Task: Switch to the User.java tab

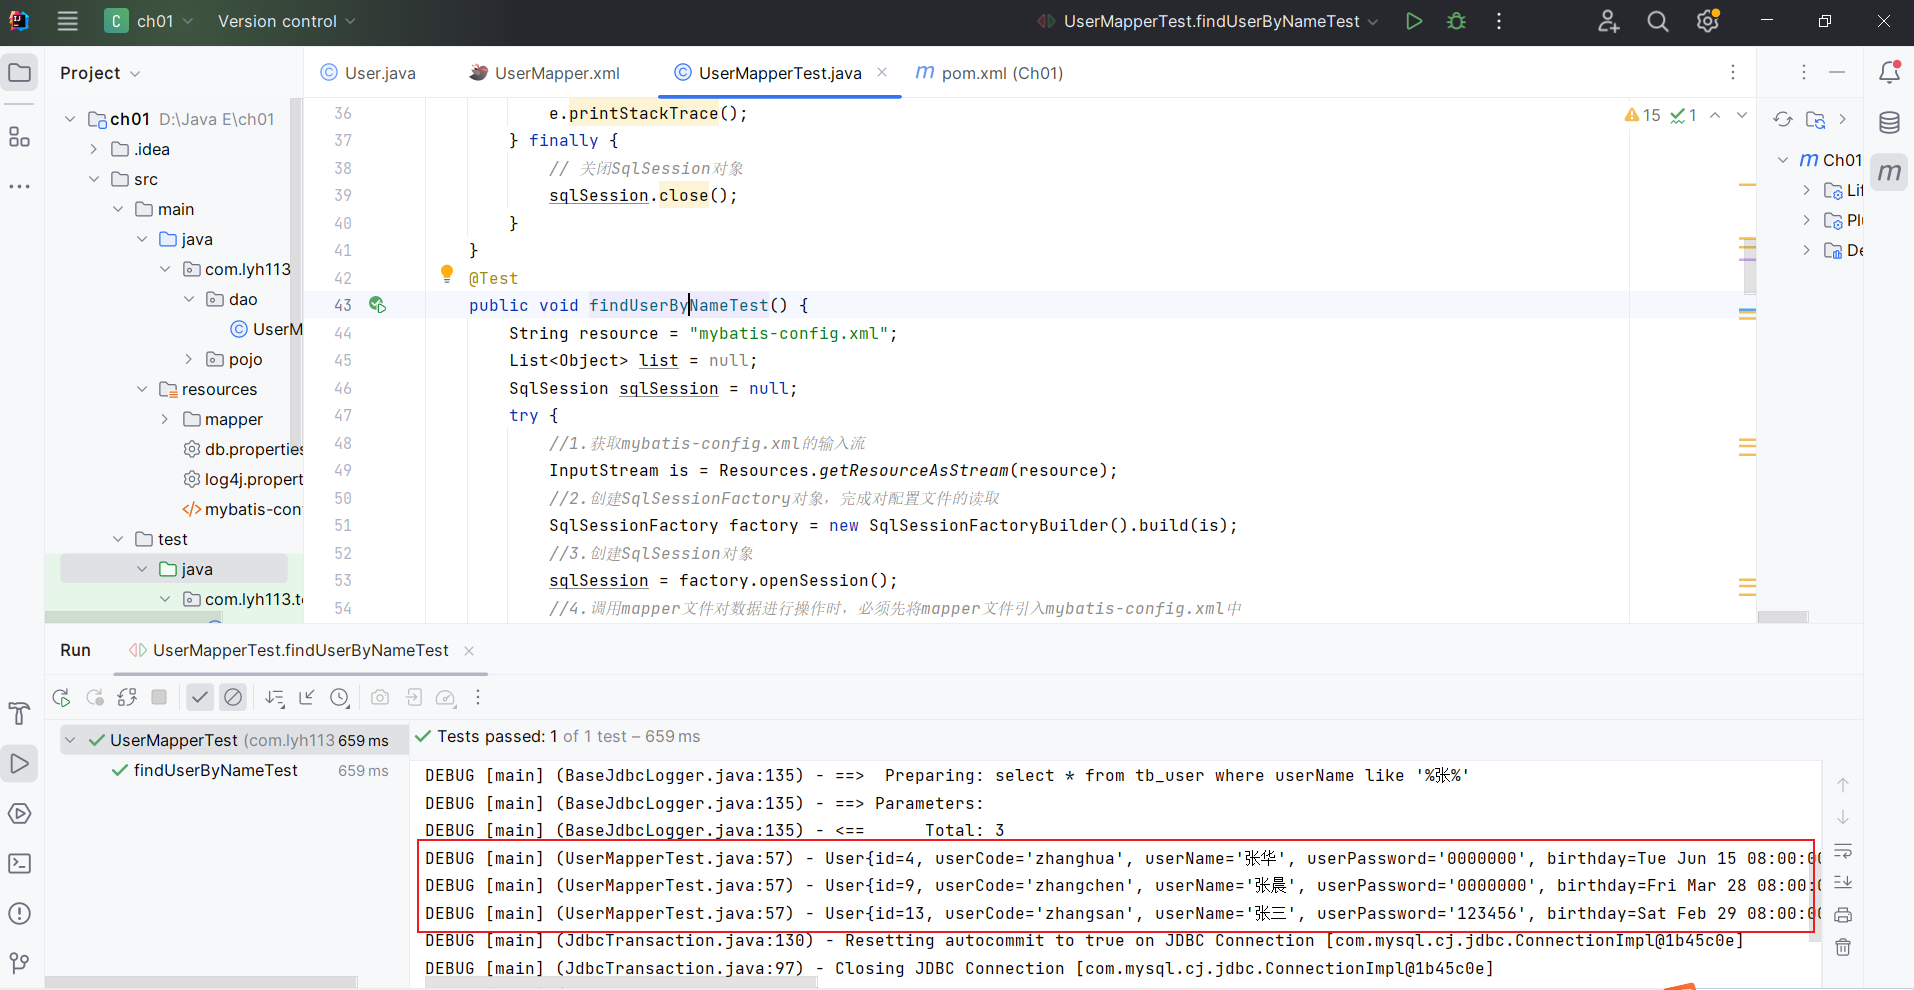Action: pos(368,73)
